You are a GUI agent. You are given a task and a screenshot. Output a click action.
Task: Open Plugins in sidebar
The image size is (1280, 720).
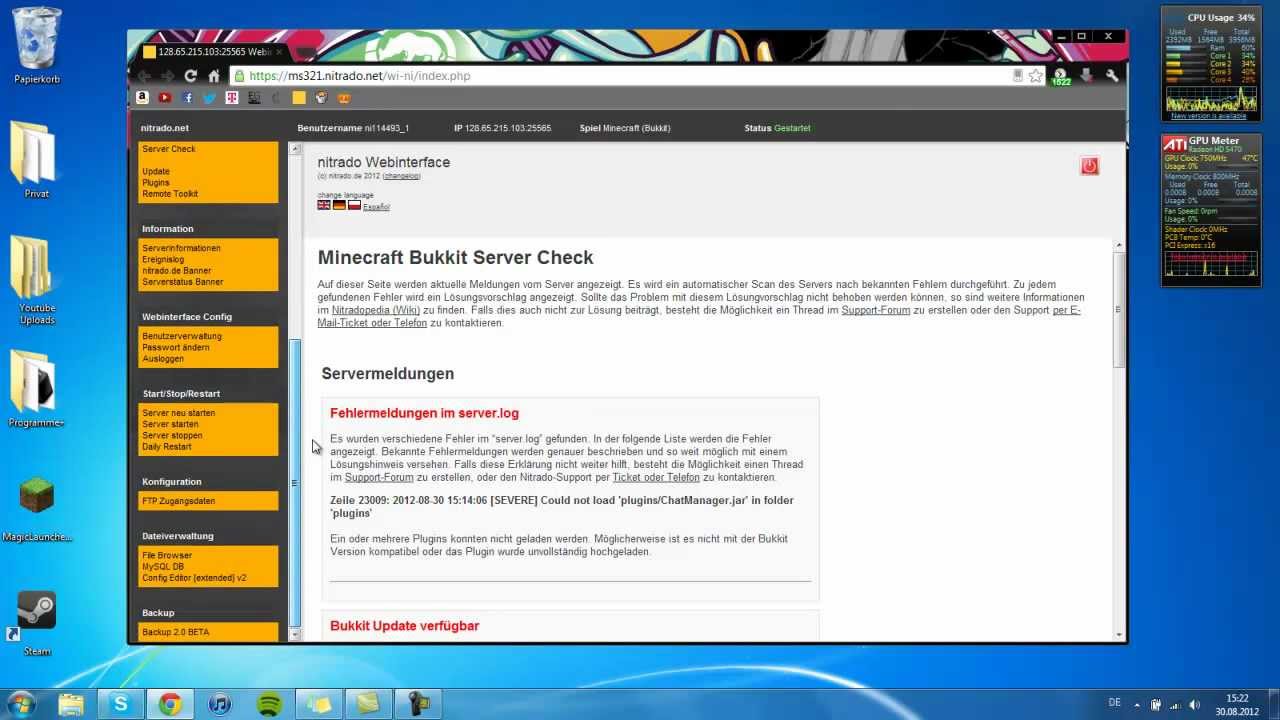tap(156, 183)
